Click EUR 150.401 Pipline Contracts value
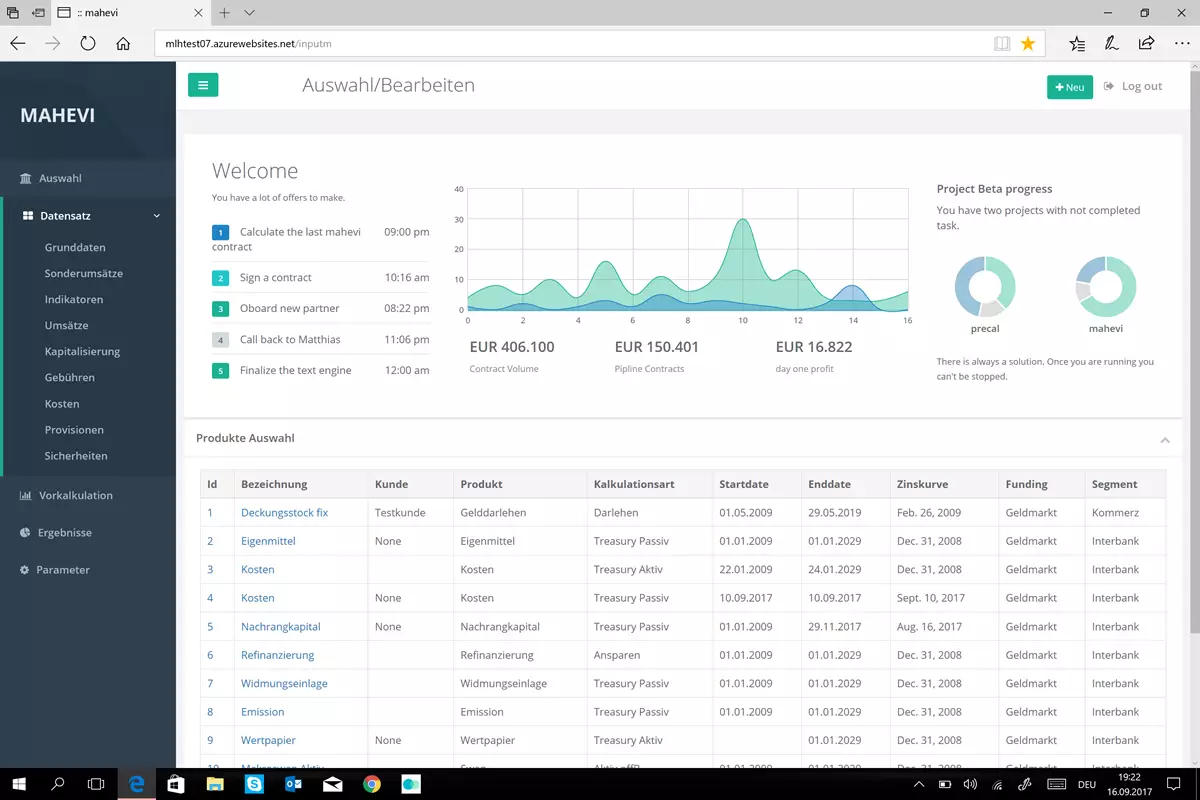Image resolution: width=1200 pixels, height=800 pixels. tap(657, 347)
